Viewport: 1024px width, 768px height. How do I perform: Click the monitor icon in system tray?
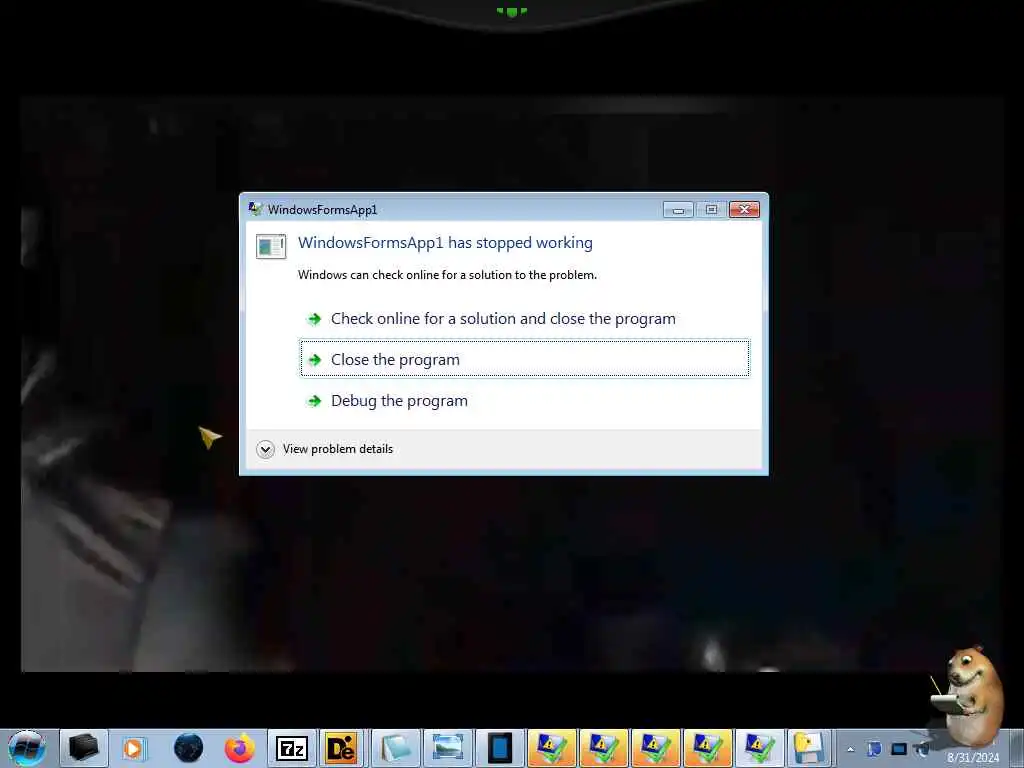899,749
